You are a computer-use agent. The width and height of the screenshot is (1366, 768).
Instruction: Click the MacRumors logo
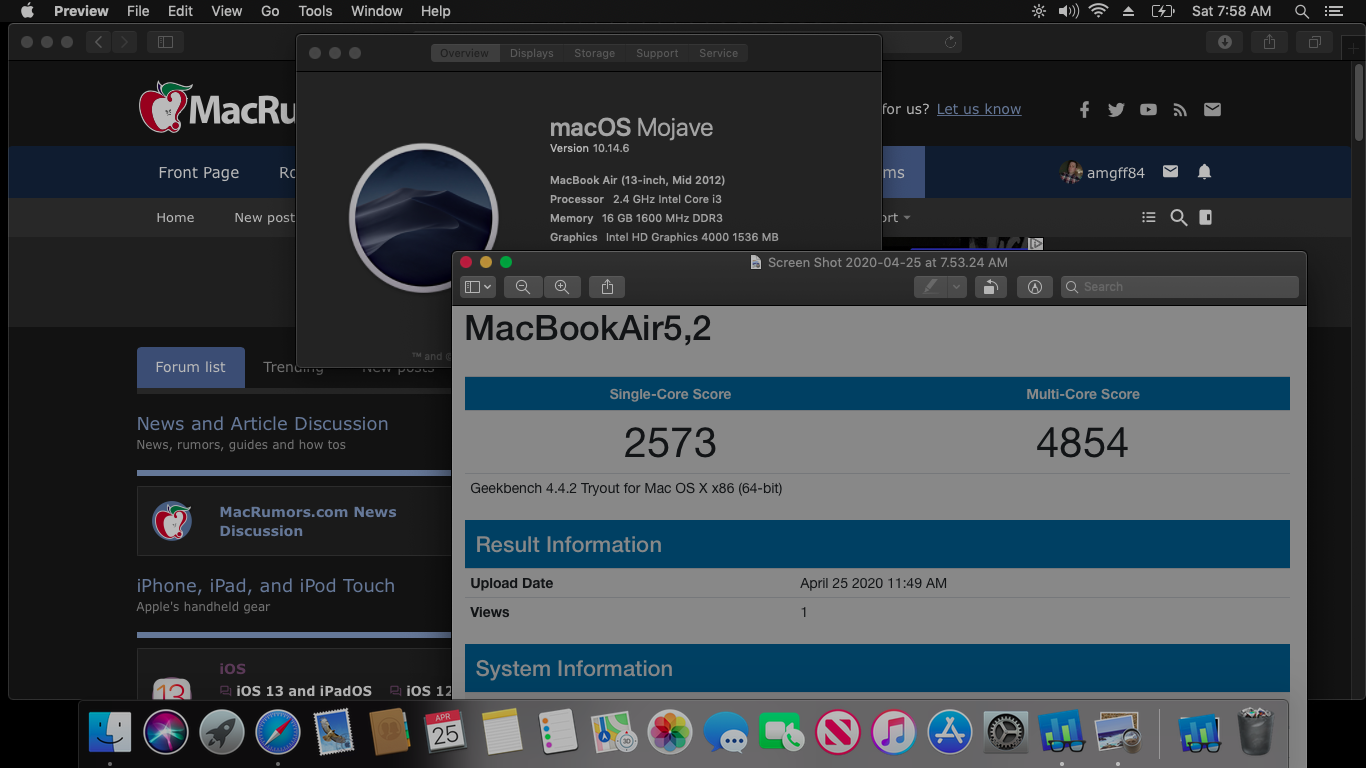[218, 108]
